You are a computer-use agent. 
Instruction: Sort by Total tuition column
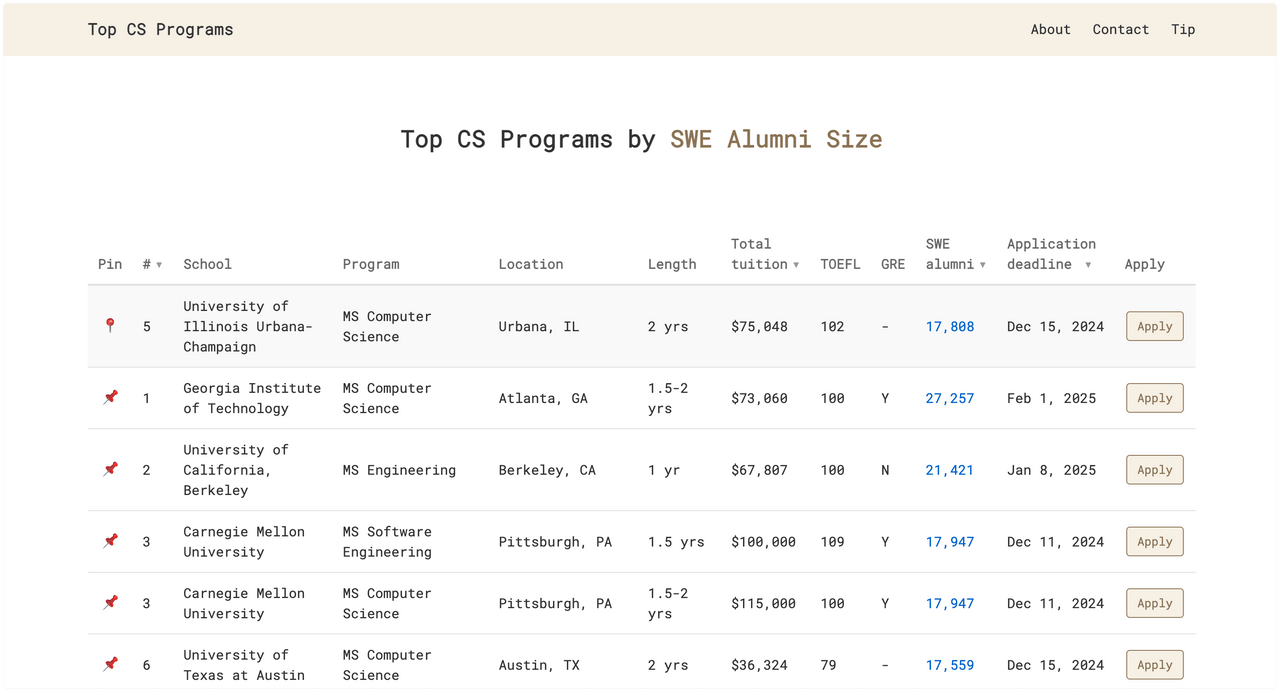click(765, 254)
